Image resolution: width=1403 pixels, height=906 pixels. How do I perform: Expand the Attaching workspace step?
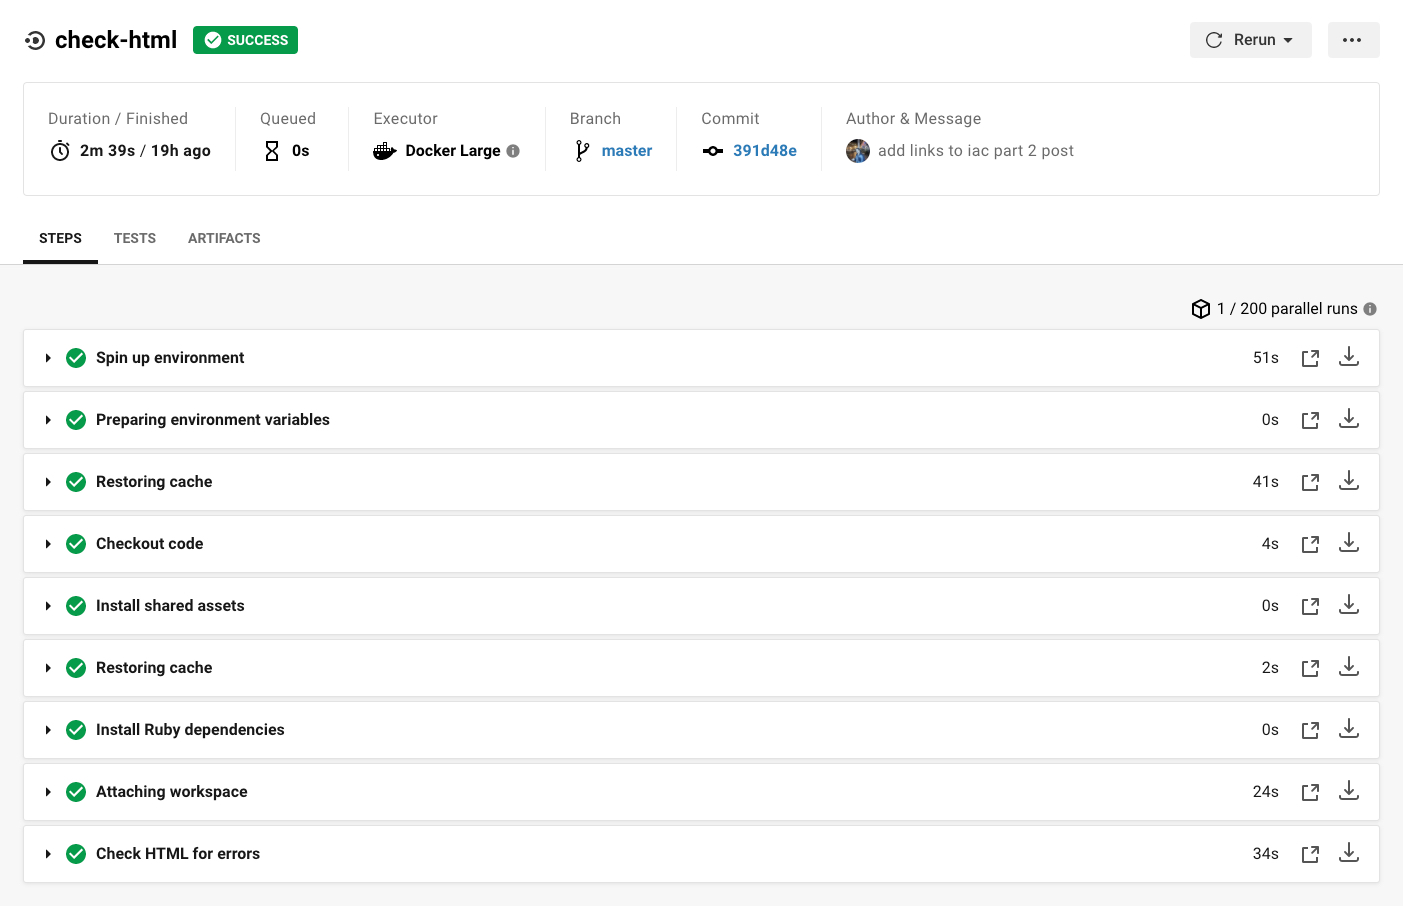48,791
